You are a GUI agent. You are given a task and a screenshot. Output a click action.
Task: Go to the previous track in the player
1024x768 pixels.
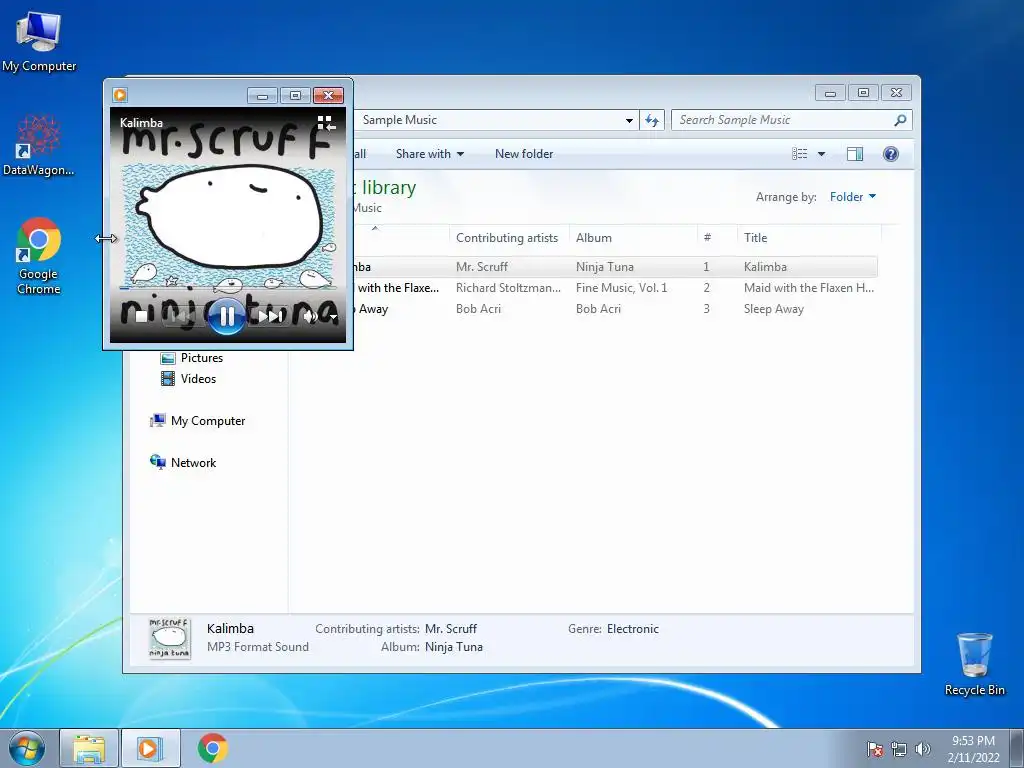coord(182,317)
